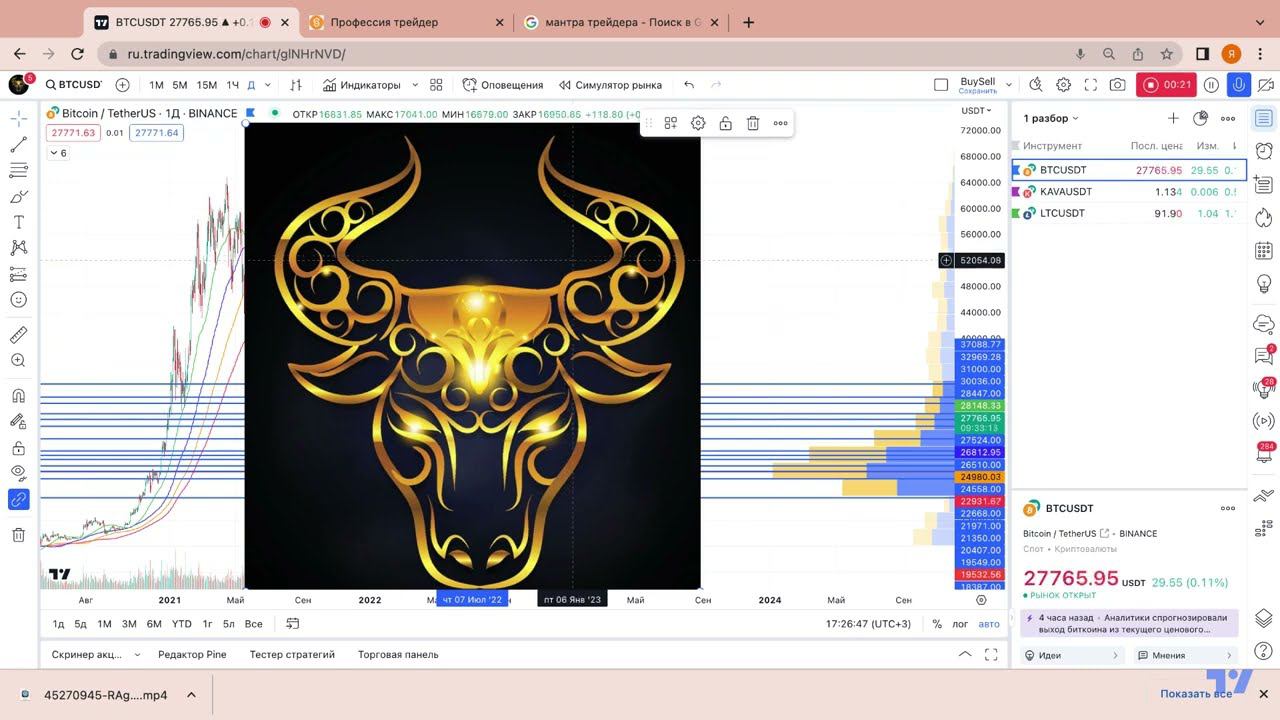Screen dimensions: 1280x720
Task: Remove drawings with left toolbar trash icon
Action: click(x=18, y=535)
